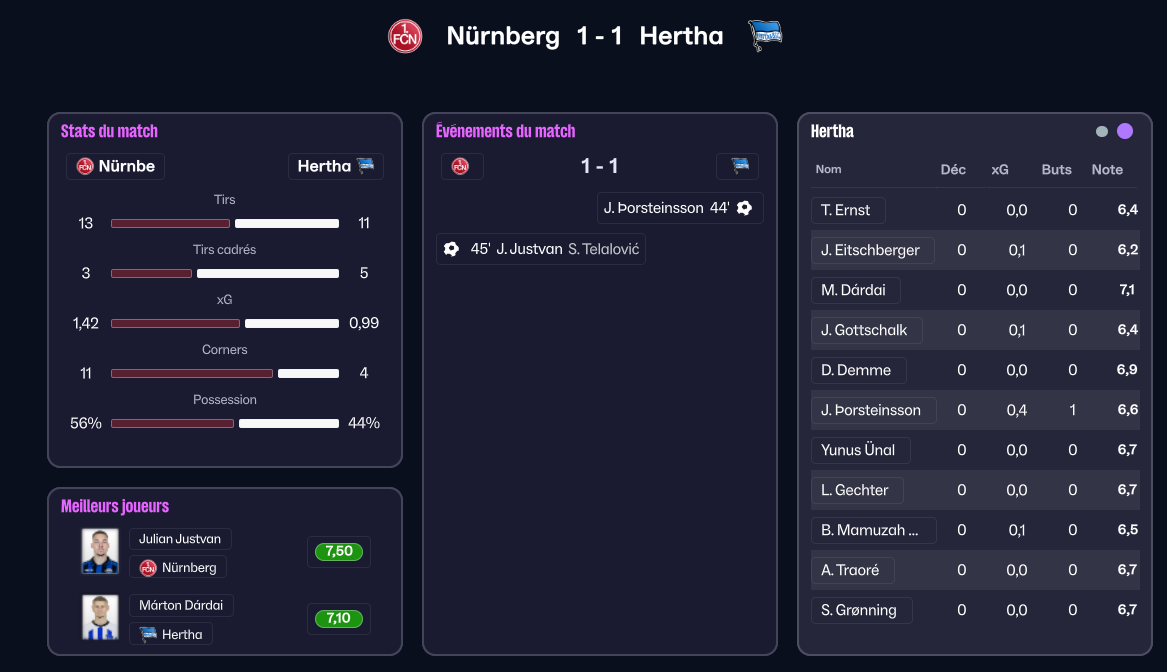Select the Nürnbe team button in stats

(x=116, y=166)
